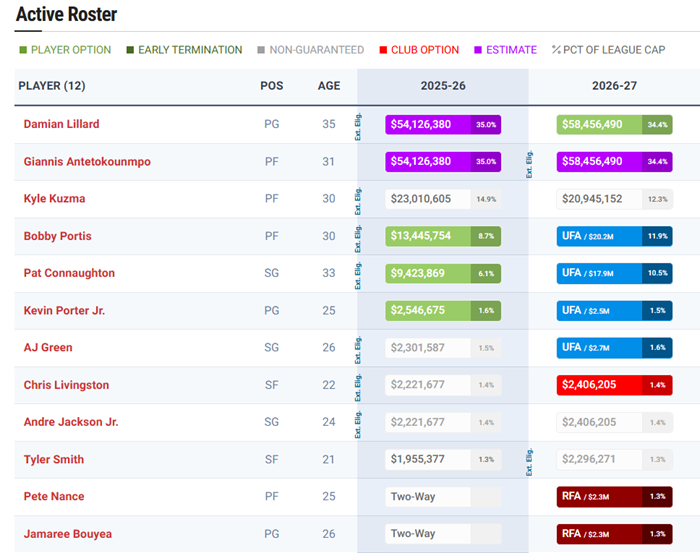700x553 pixels.
Task: Click Ext. Elig. marker in Tyler Smith's row
Action: tap(529, 462)
